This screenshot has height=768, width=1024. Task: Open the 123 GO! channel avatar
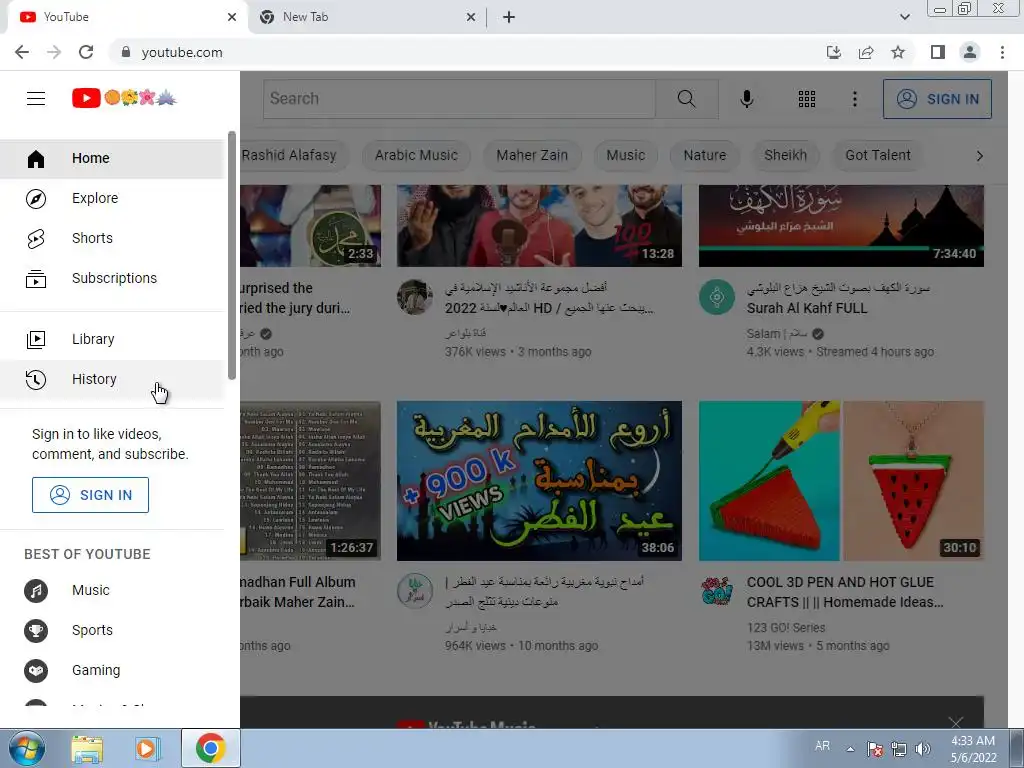pyautogui.click(x=716, y=592)
